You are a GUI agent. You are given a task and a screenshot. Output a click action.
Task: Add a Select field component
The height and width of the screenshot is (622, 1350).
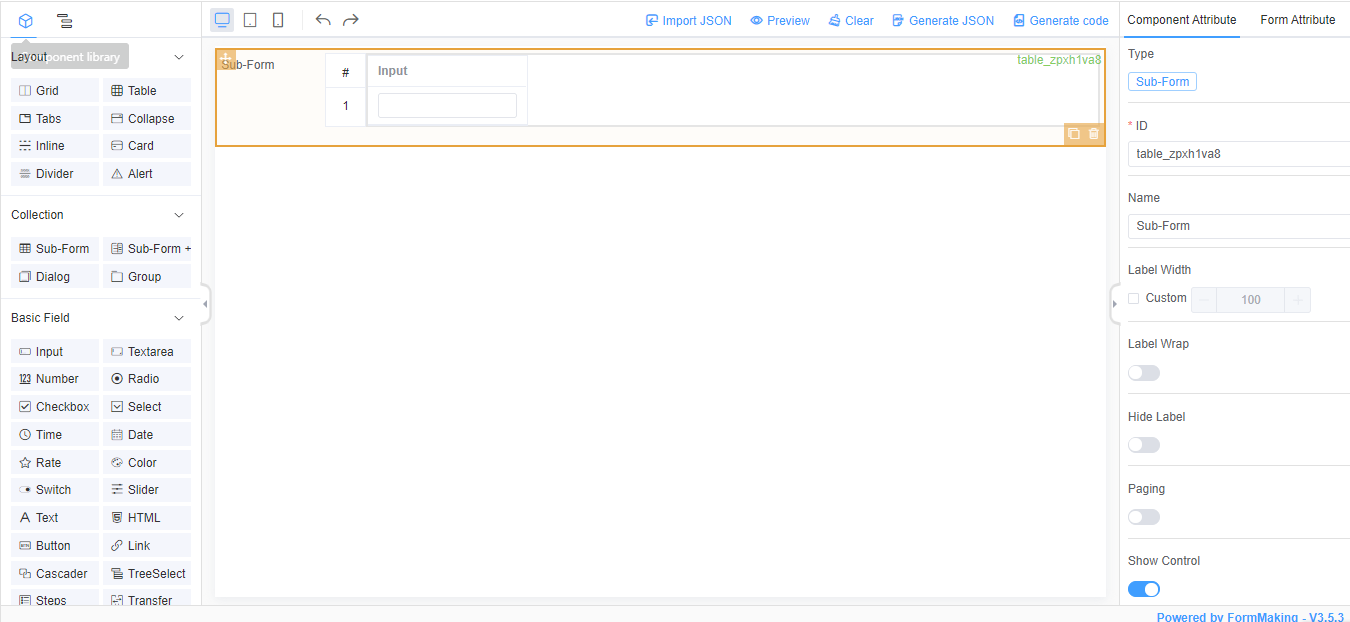[147, 407]
